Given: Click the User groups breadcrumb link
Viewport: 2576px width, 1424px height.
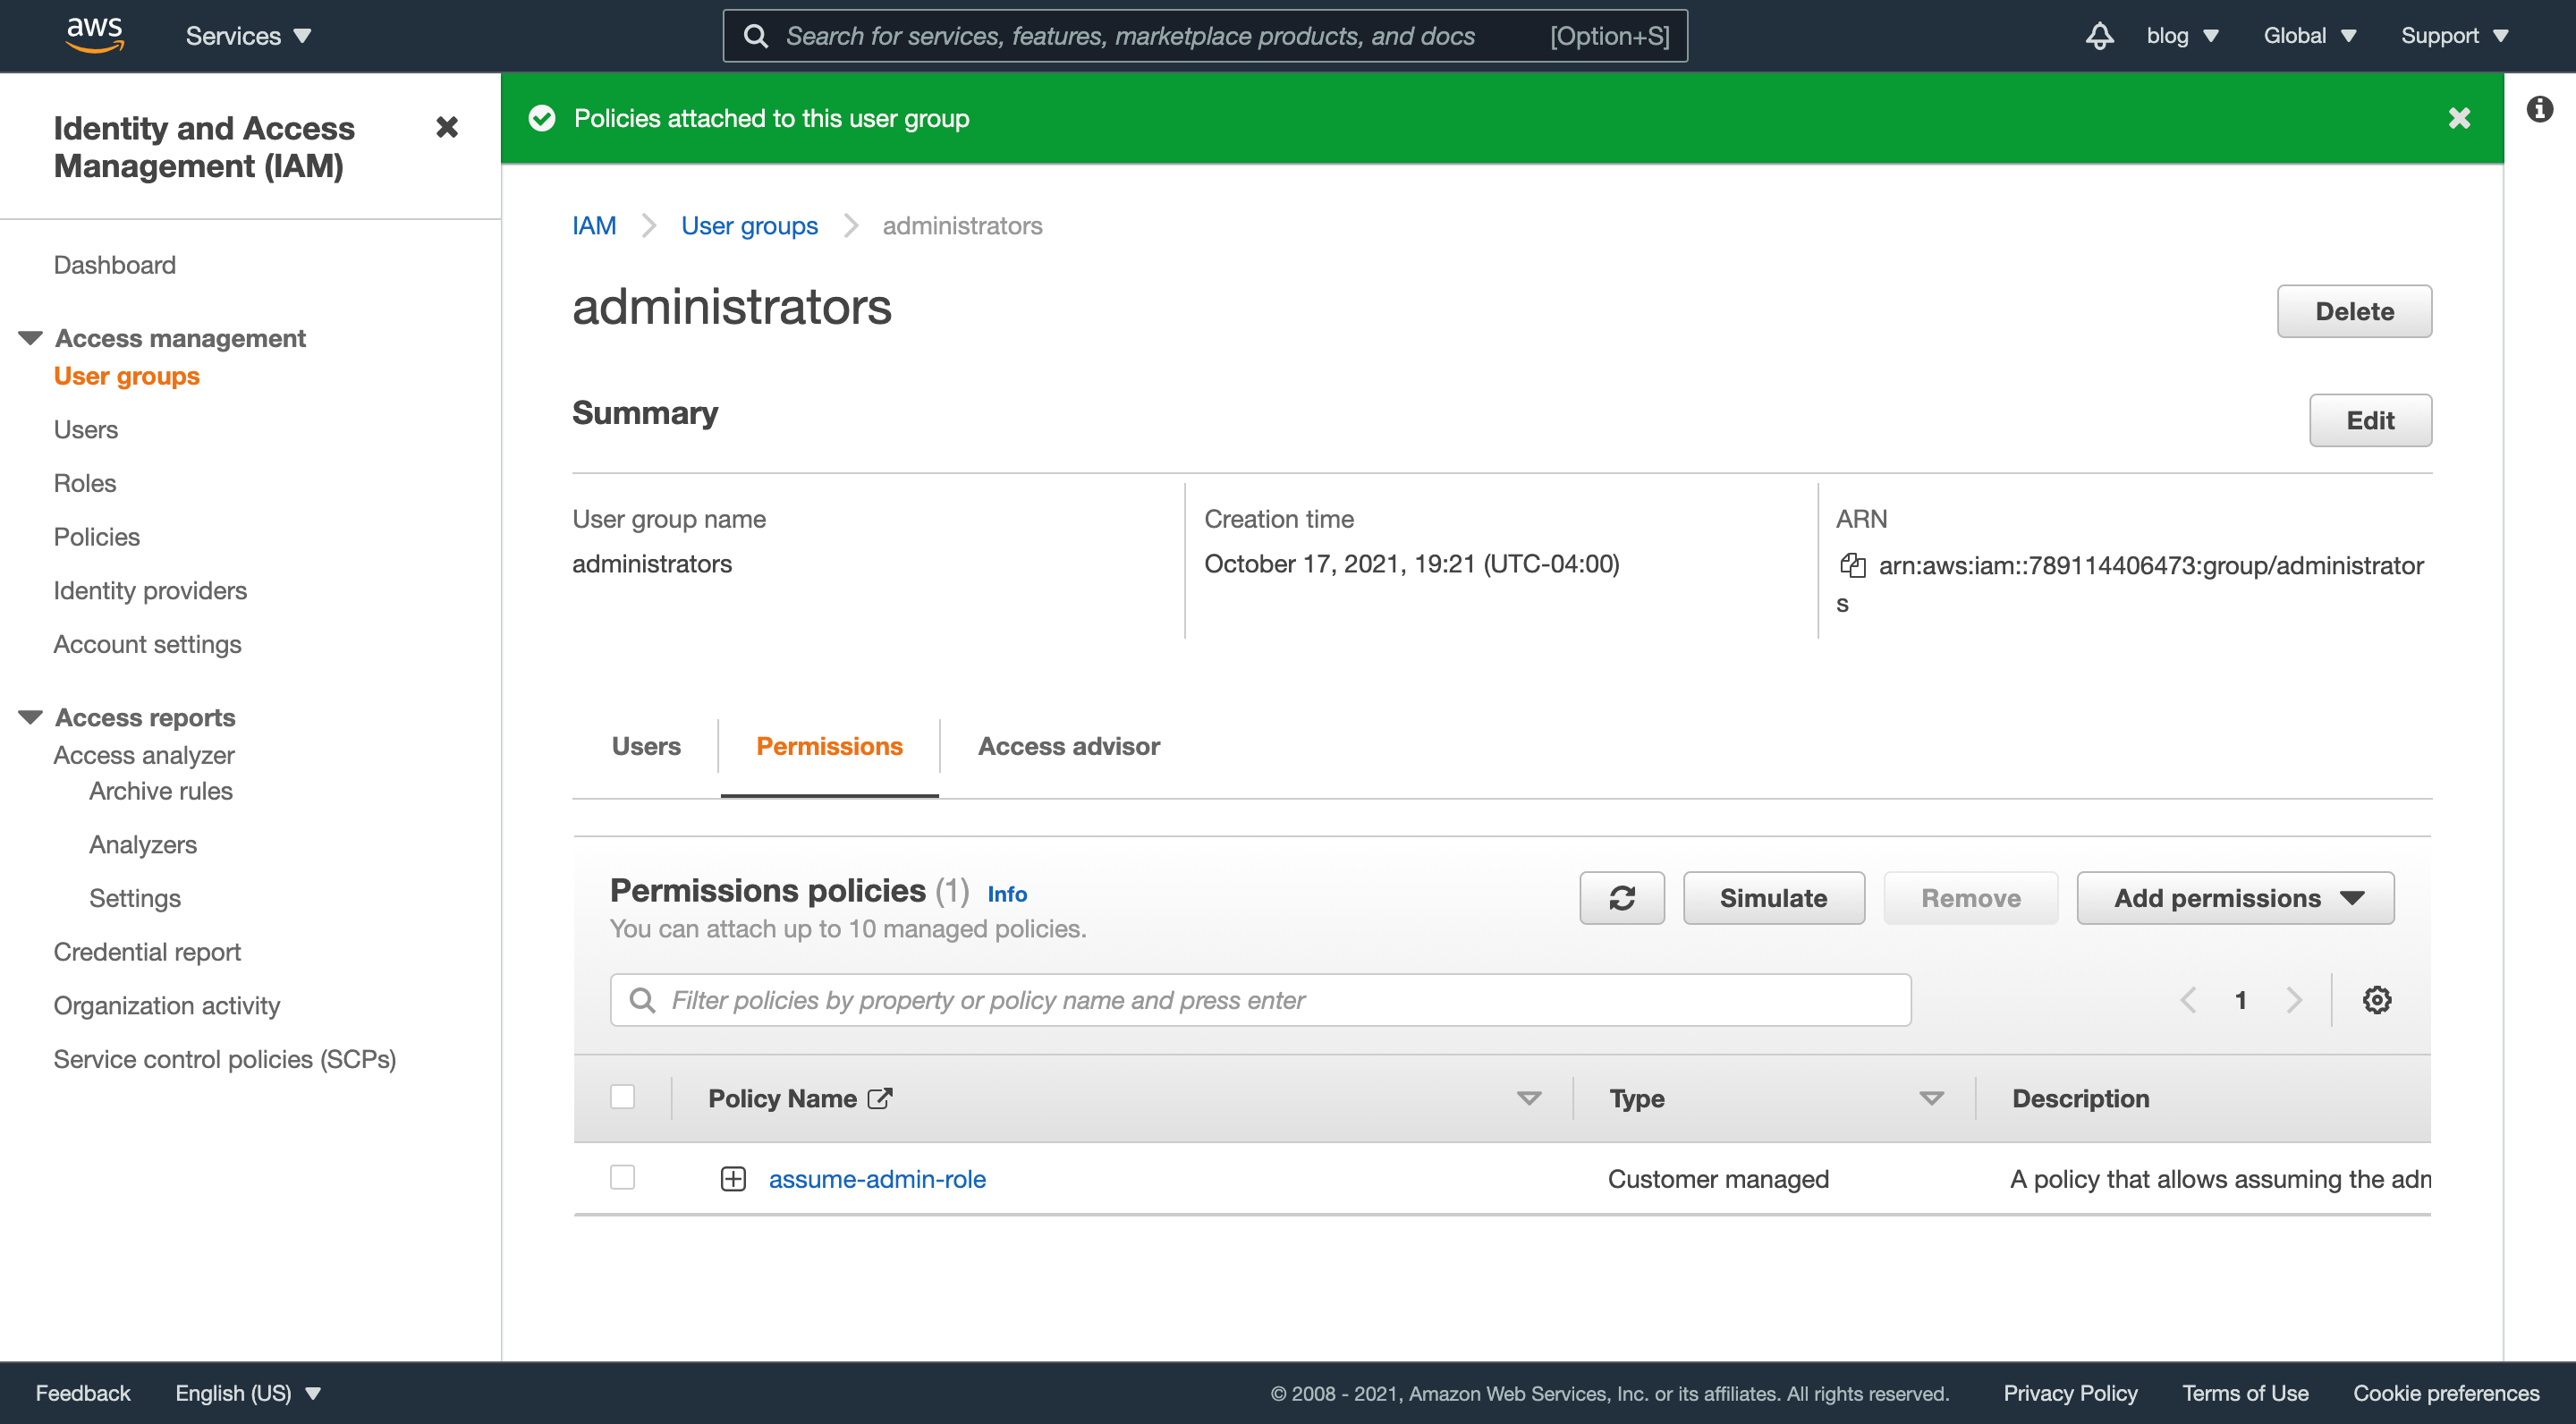Looking at the screenshot, I should tap(749, 226).
